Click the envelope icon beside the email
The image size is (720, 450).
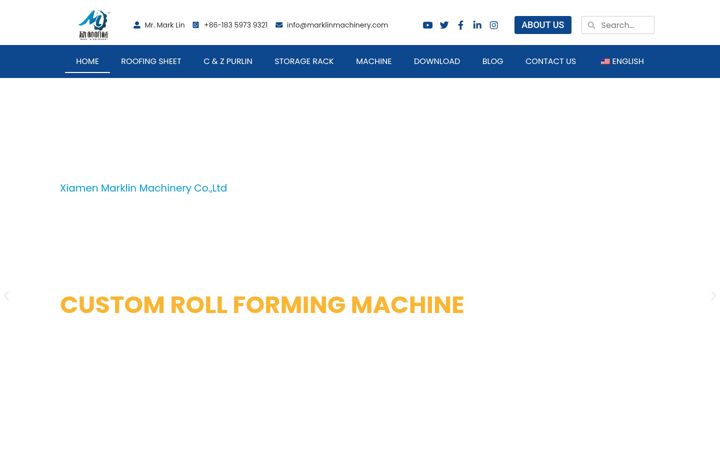(x=279, y=25)
